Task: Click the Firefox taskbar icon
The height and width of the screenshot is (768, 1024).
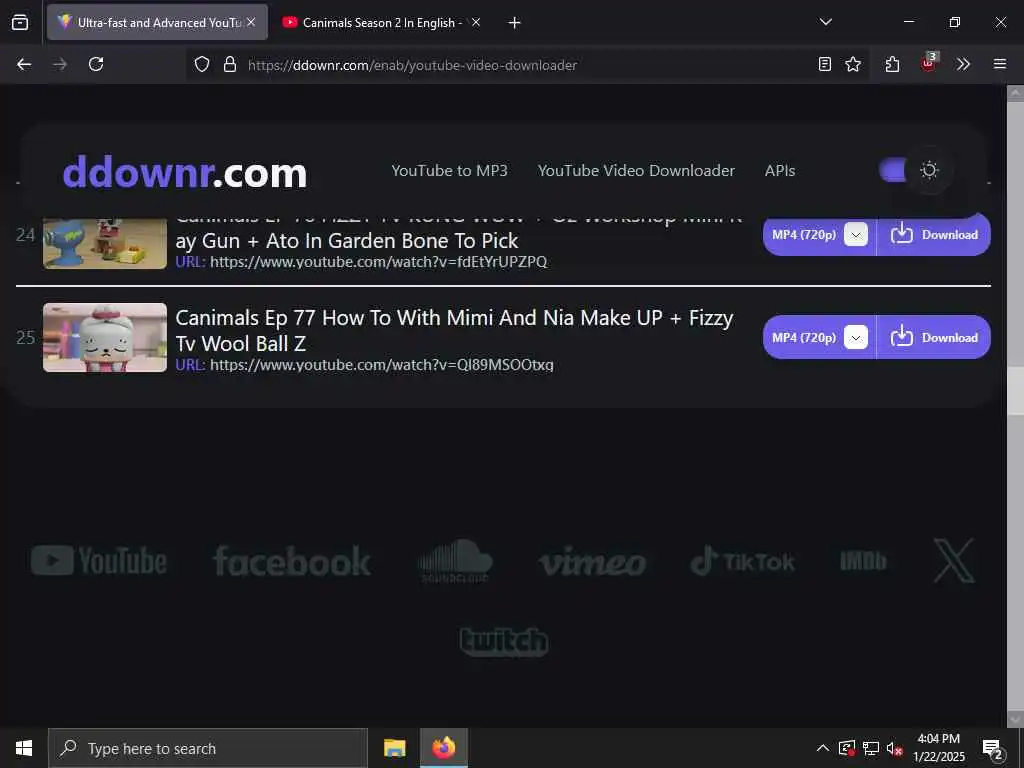Action: coord(443,748)
